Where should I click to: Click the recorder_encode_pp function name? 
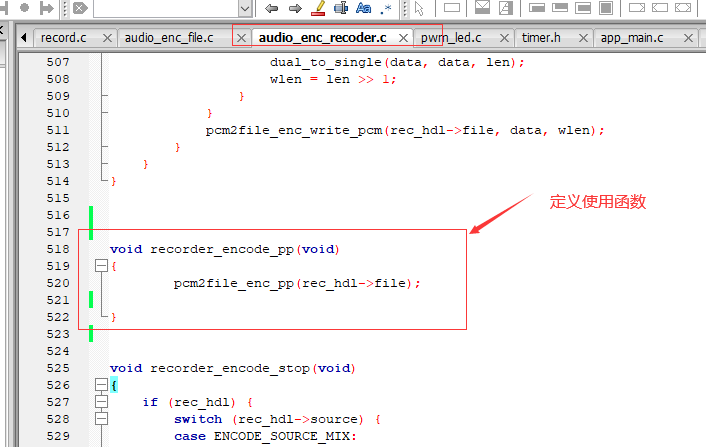222,249
